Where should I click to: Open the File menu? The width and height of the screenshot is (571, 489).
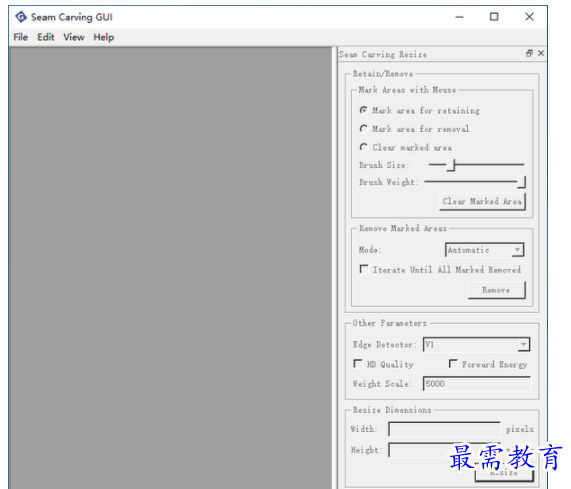pyautogui.click(x=21, y=37)
